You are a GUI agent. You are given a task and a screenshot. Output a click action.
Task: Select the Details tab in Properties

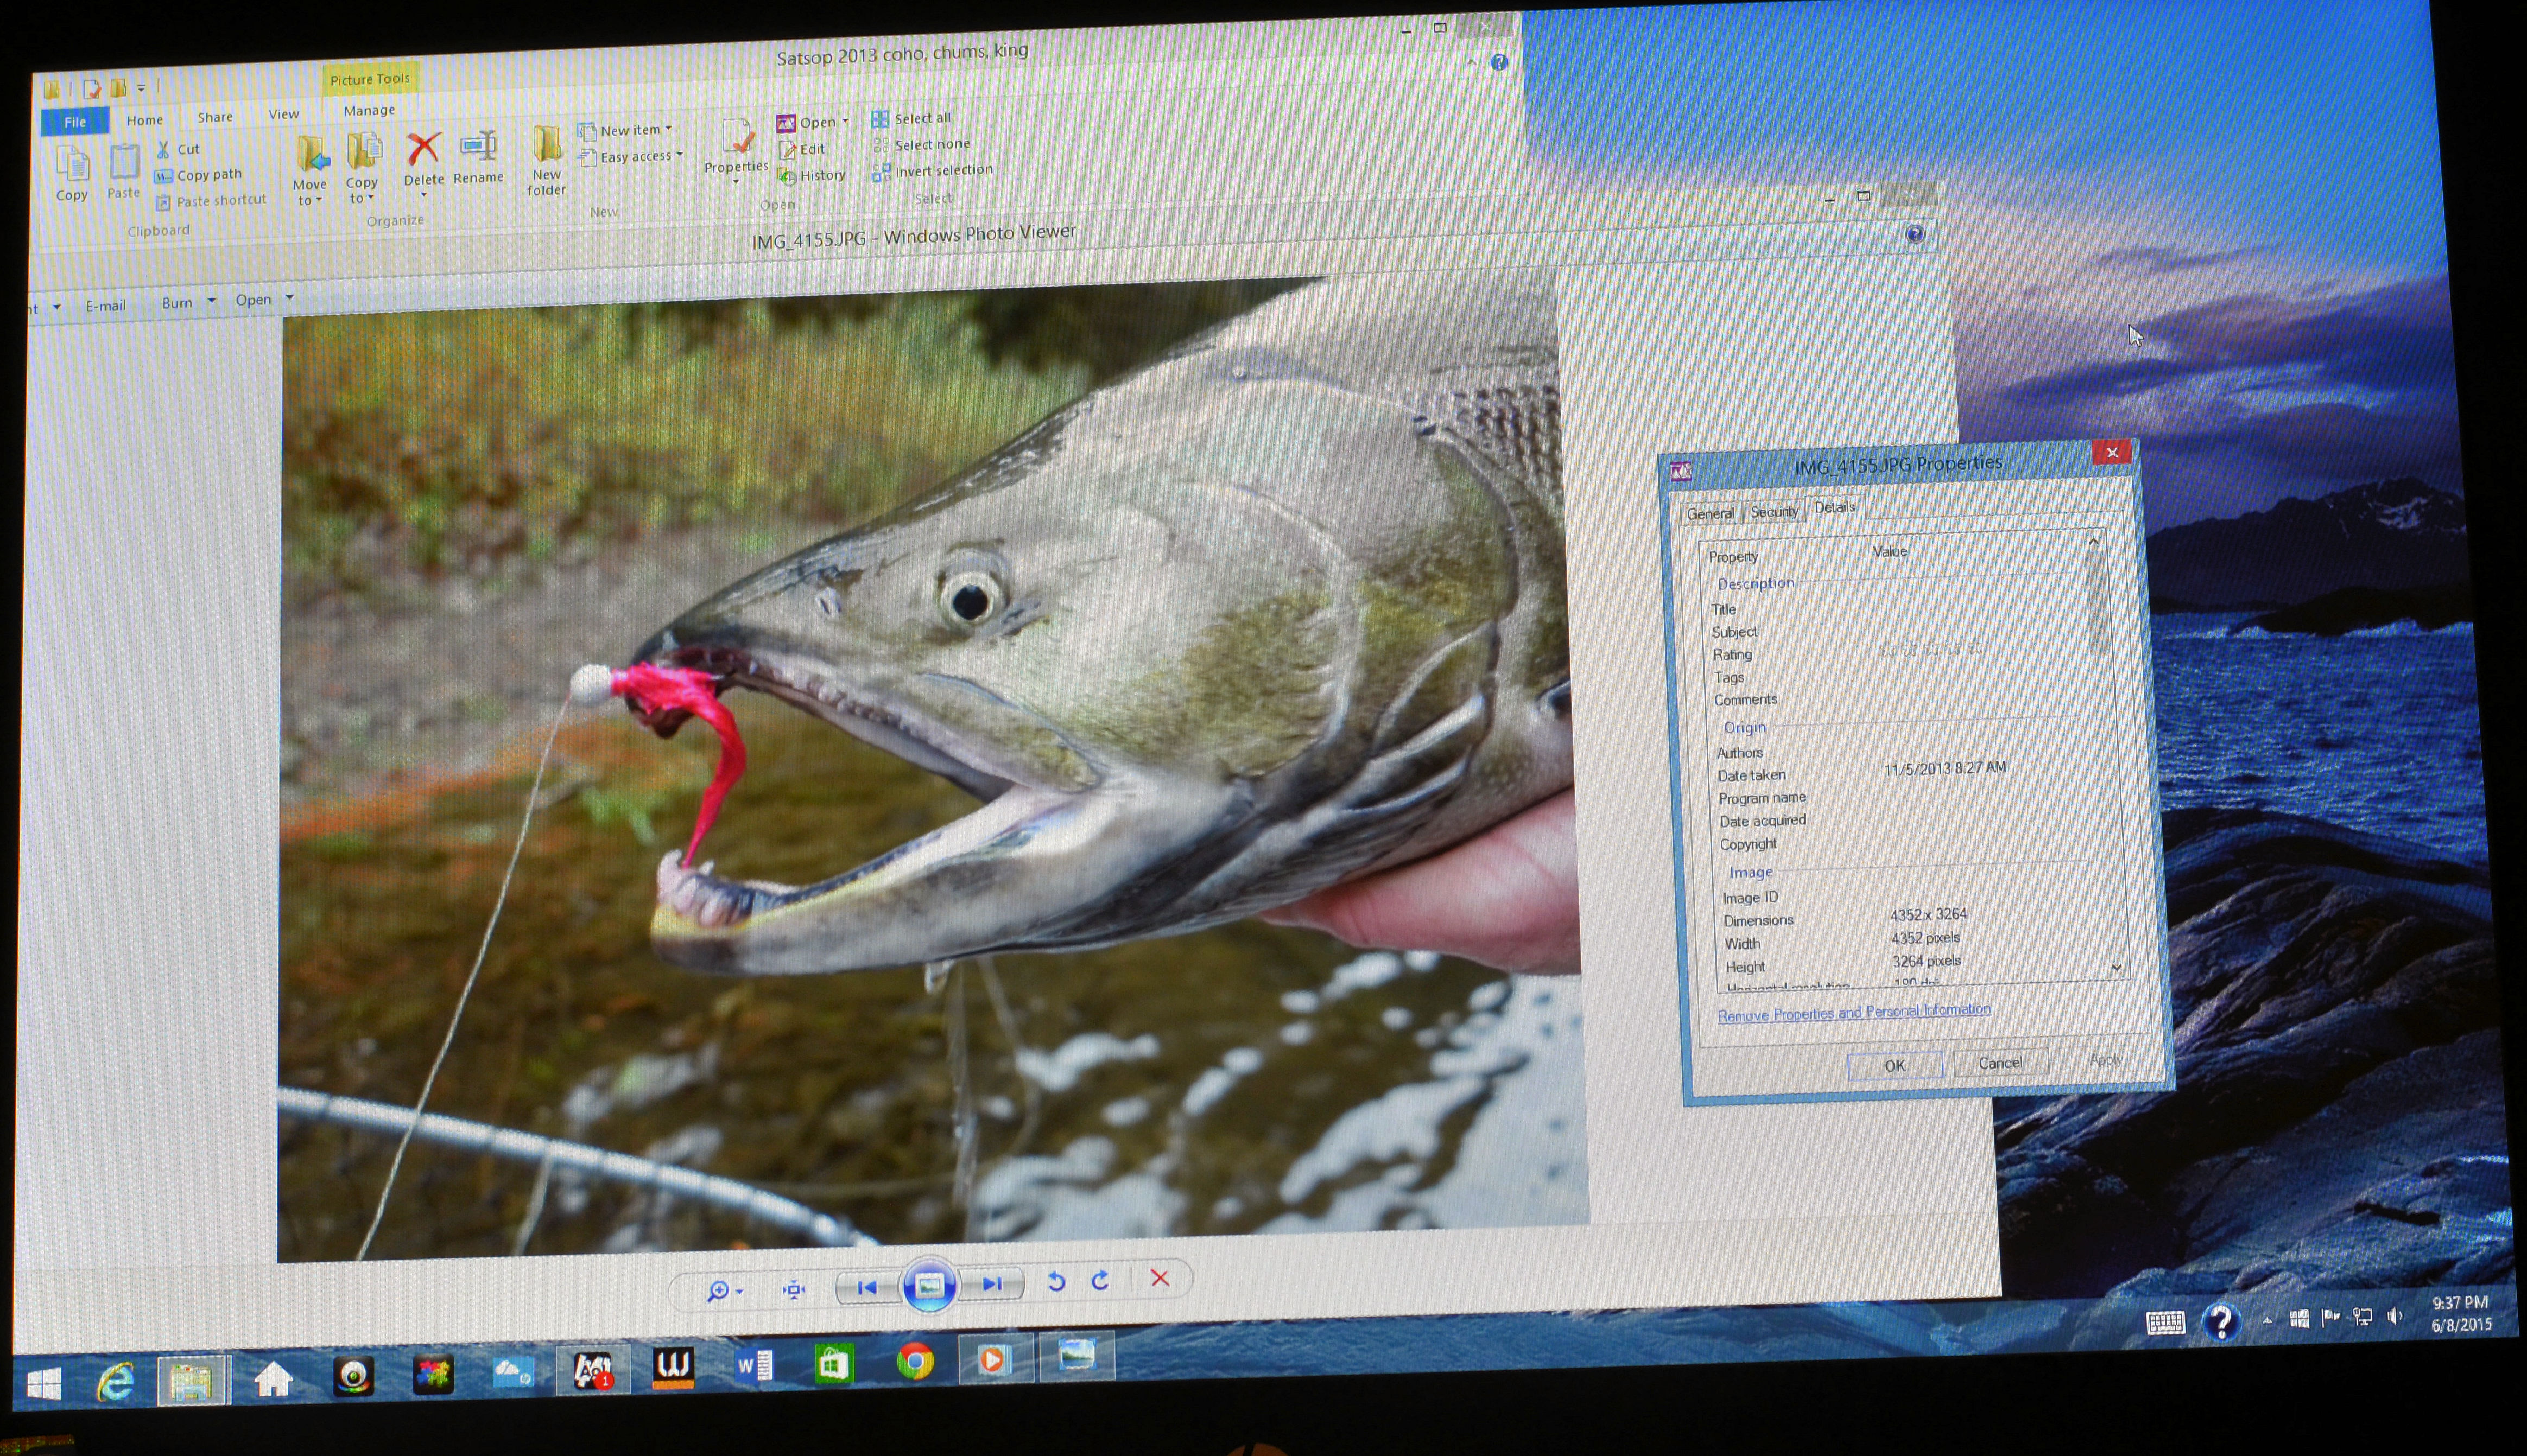pos(1834,507)
